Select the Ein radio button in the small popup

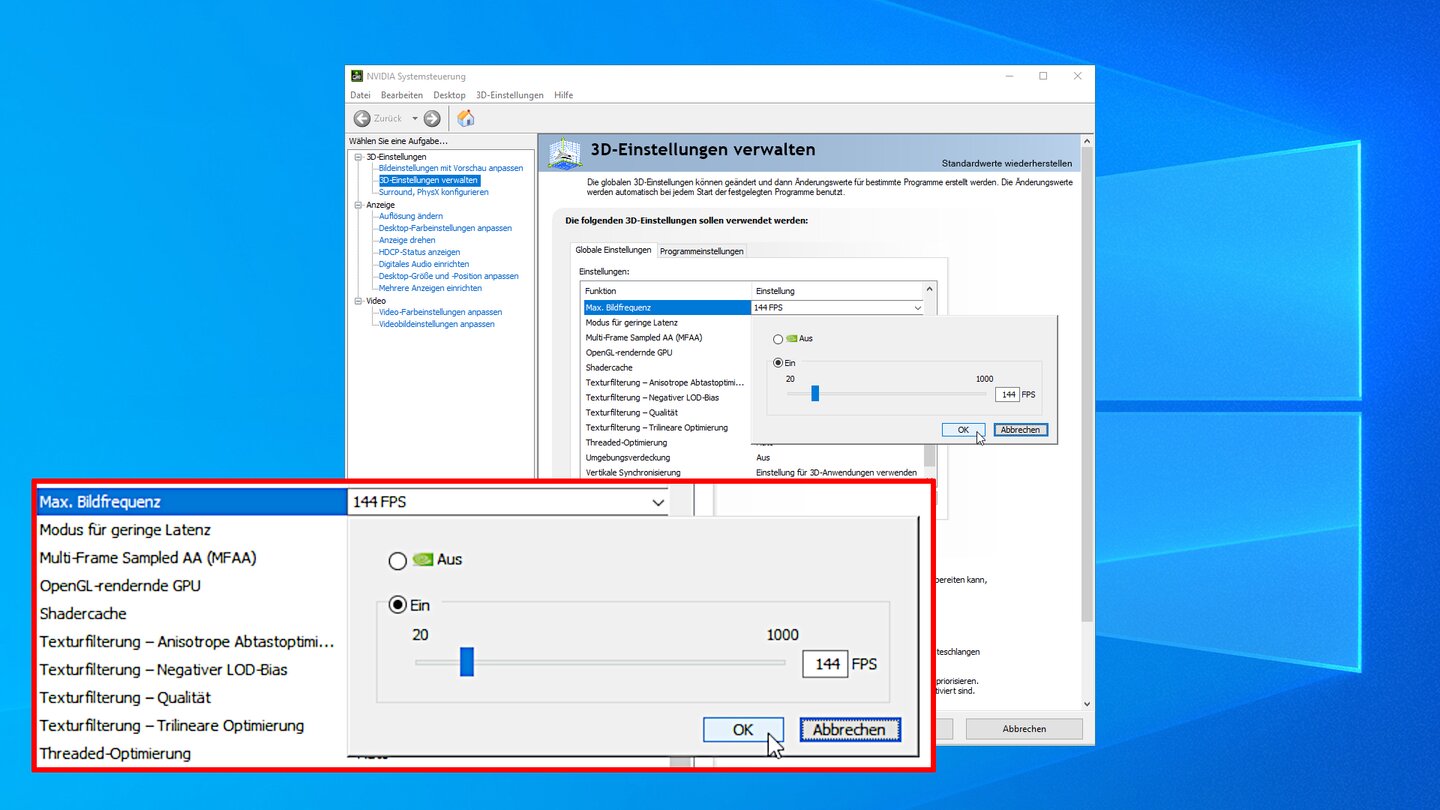pos(778,363)
